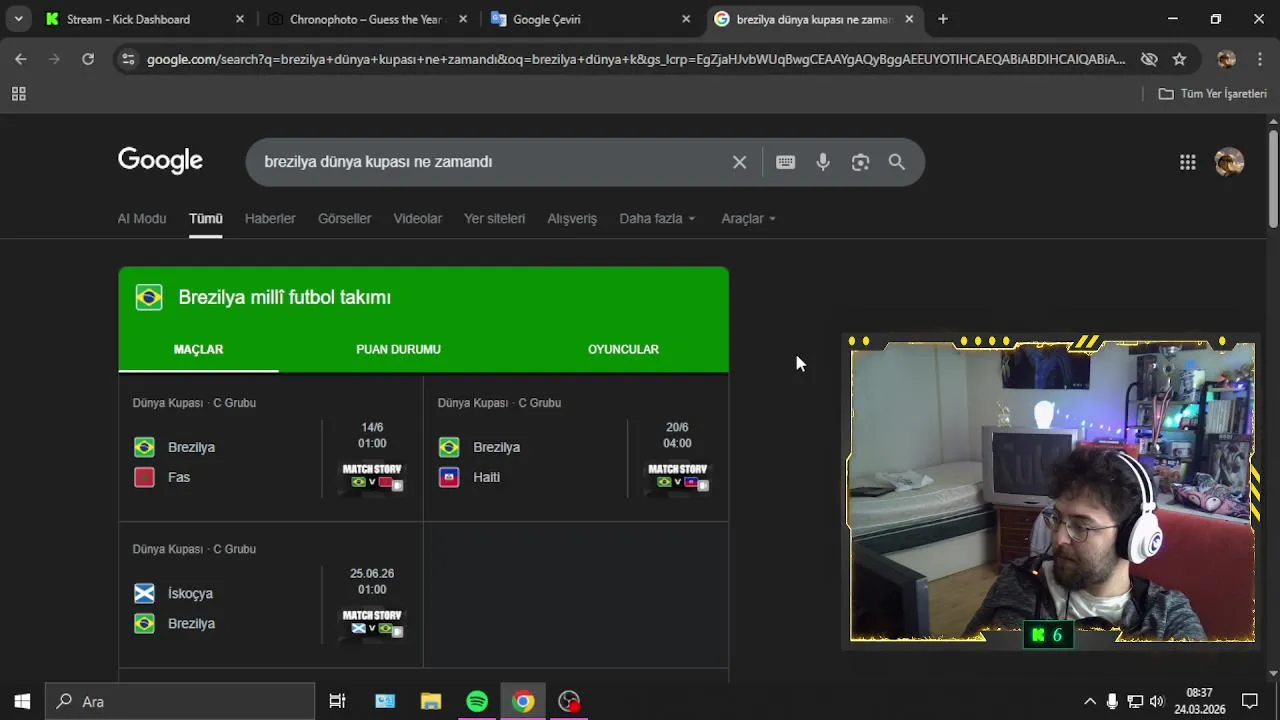
Task: Select the AI Modu search filter
Action: 142,218
